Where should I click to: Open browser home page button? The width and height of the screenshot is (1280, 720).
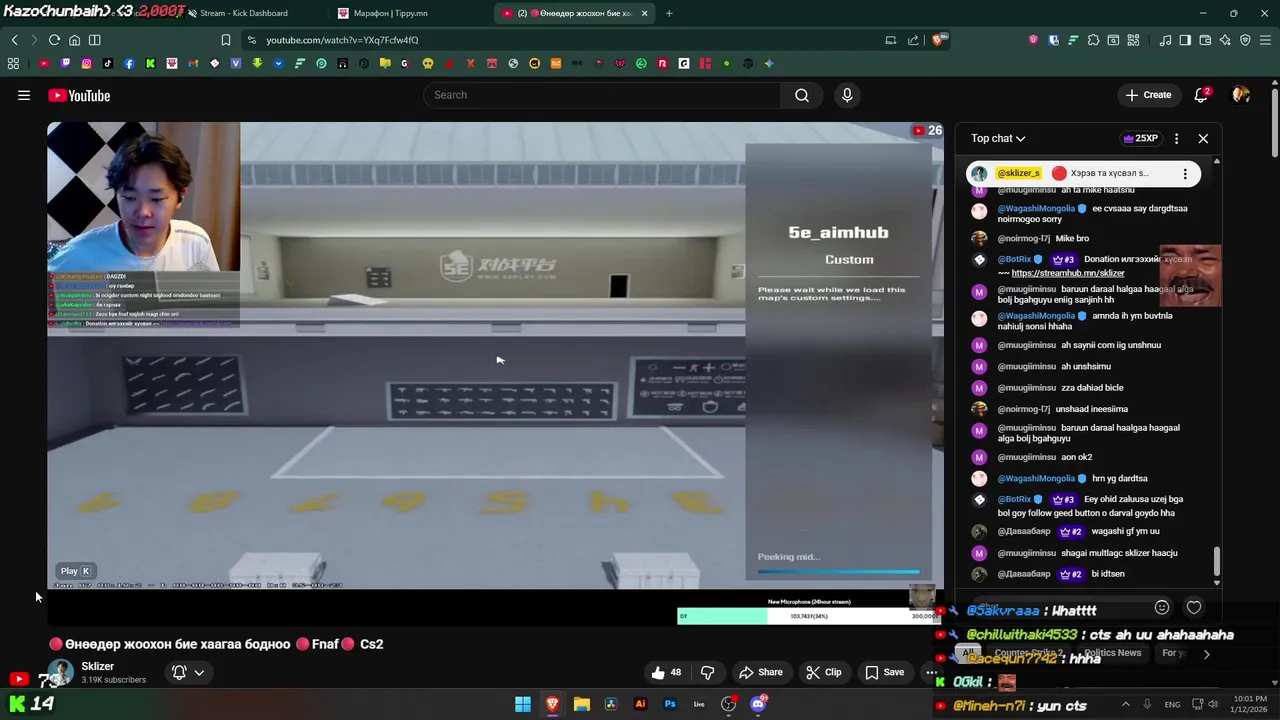[74, 40]
